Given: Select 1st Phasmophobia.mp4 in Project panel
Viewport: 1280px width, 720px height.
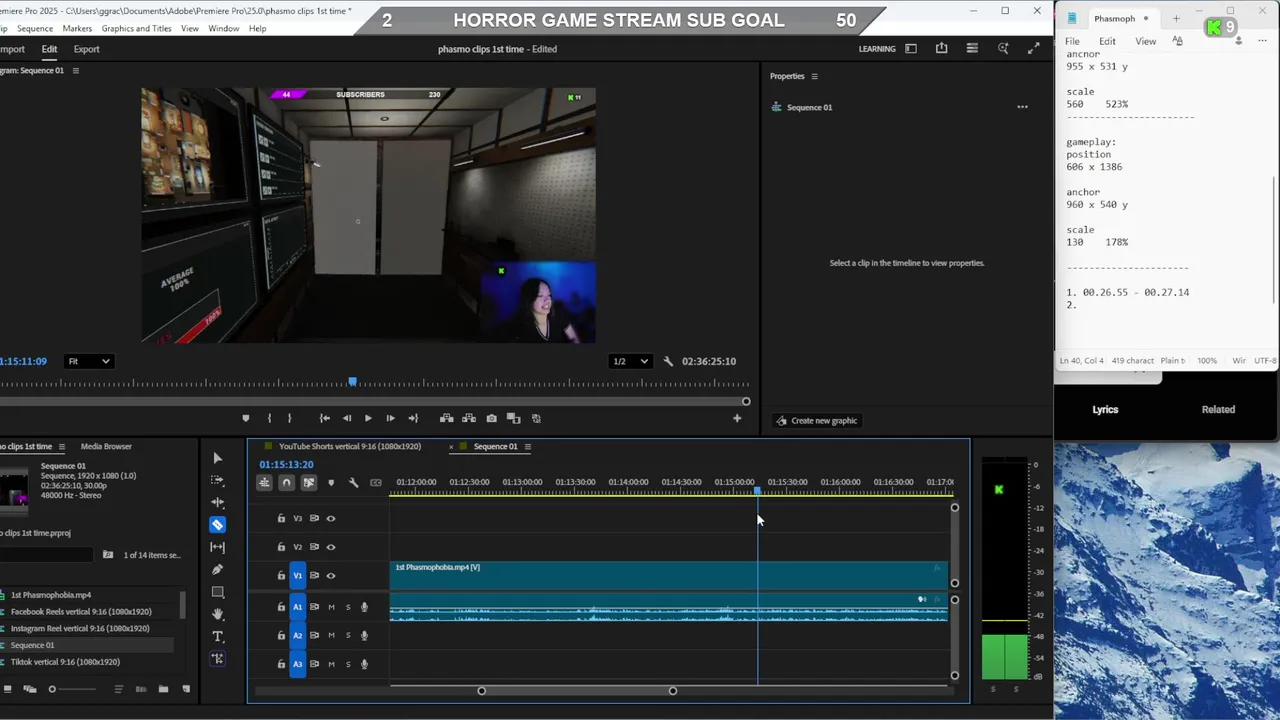Looking at the screenshot, I should (50, 595).
